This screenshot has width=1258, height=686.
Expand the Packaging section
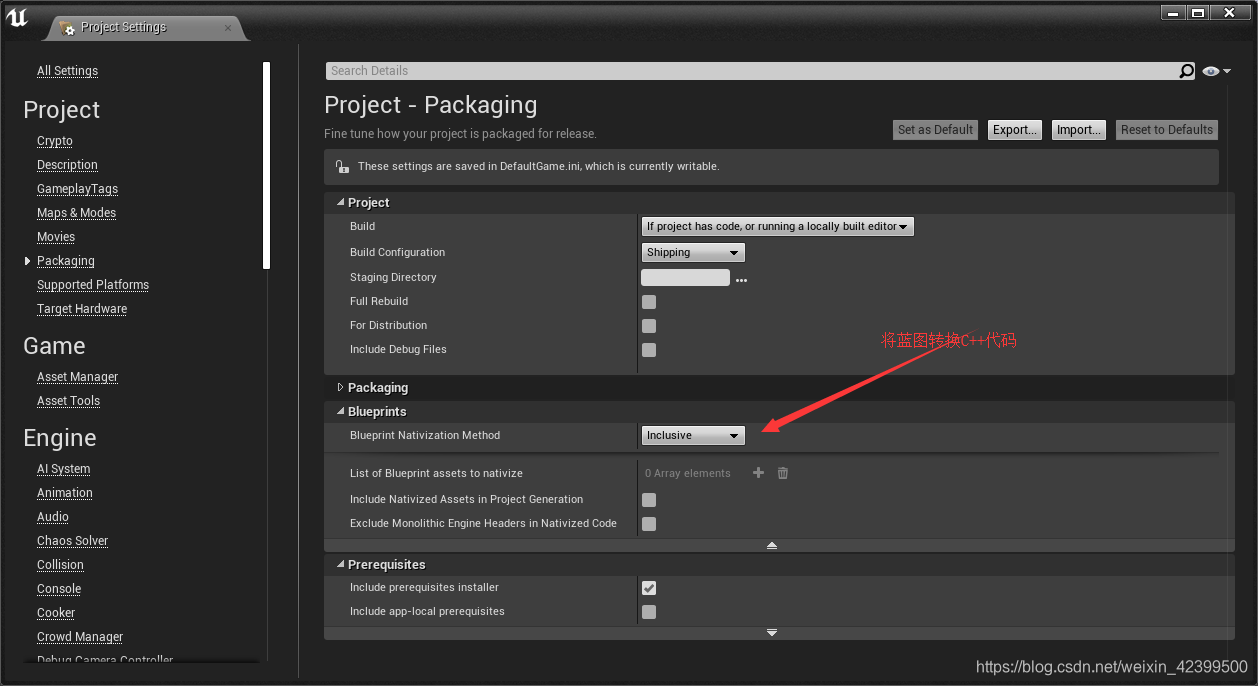[340, 387]
